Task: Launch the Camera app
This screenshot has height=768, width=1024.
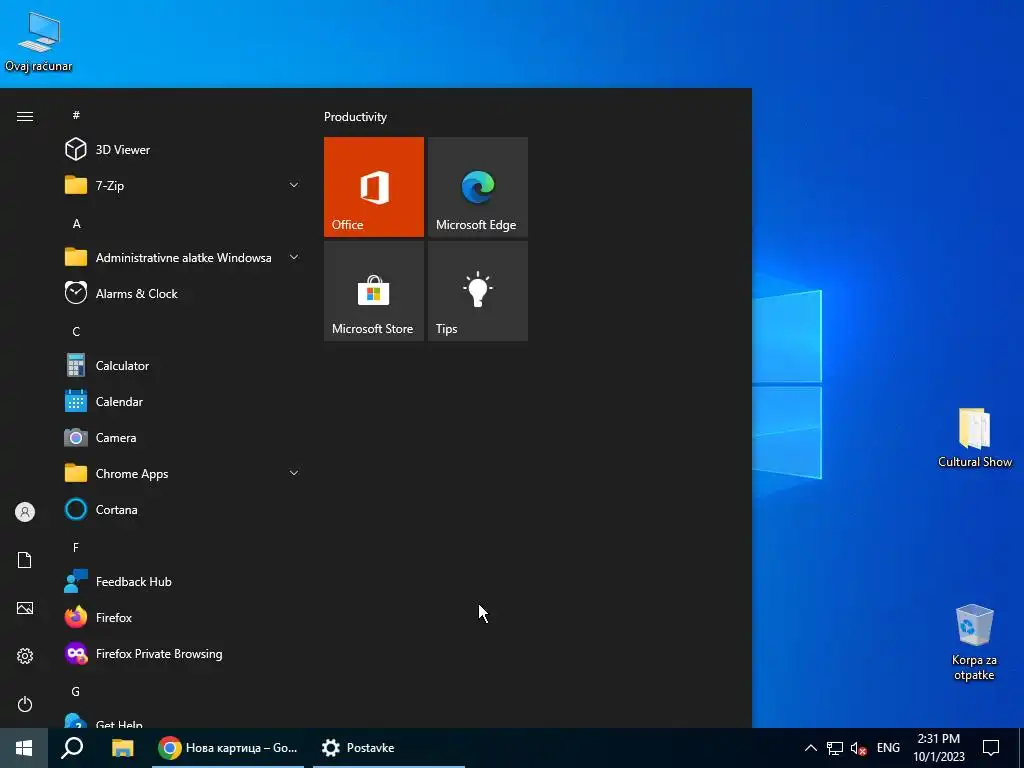Action: [183, 438]
